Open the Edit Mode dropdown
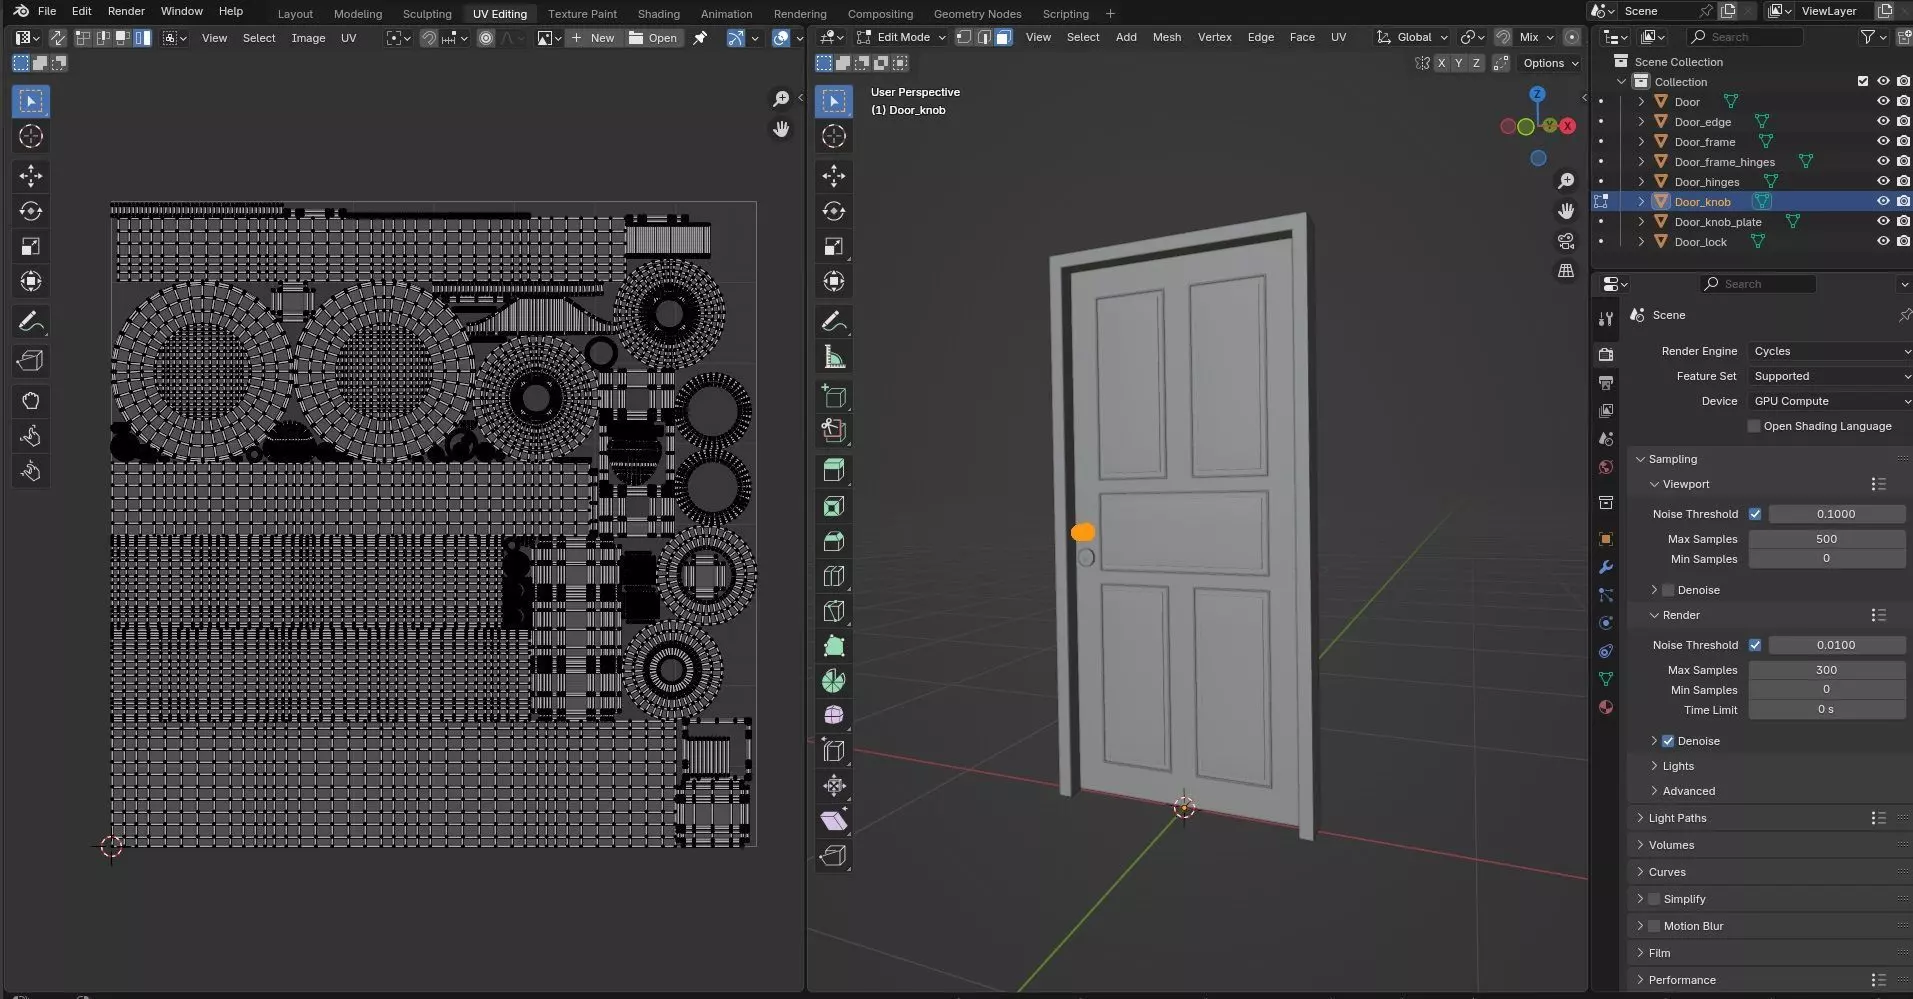The height and width of the screenshot is (999, 1913). [899, 37]
